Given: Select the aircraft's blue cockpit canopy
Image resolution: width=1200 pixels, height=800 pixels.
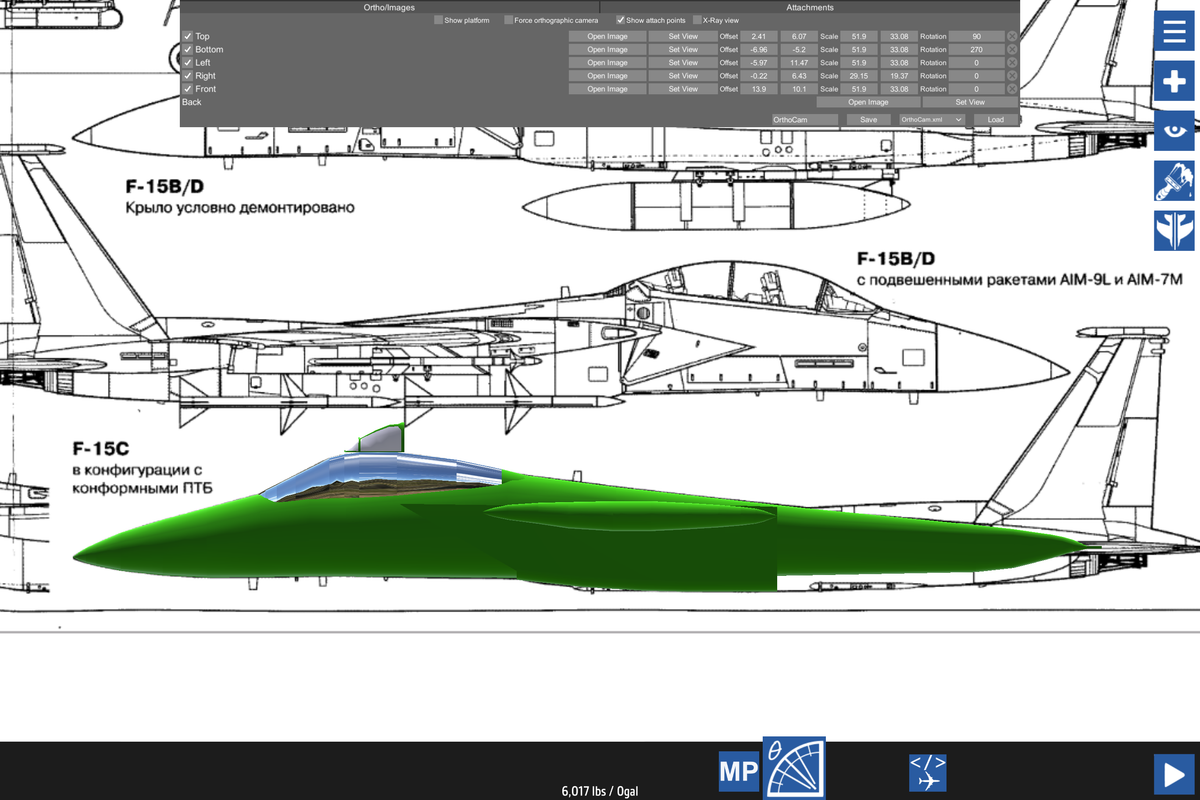Looking at the screenshot, I should click(x=385, y=475).
